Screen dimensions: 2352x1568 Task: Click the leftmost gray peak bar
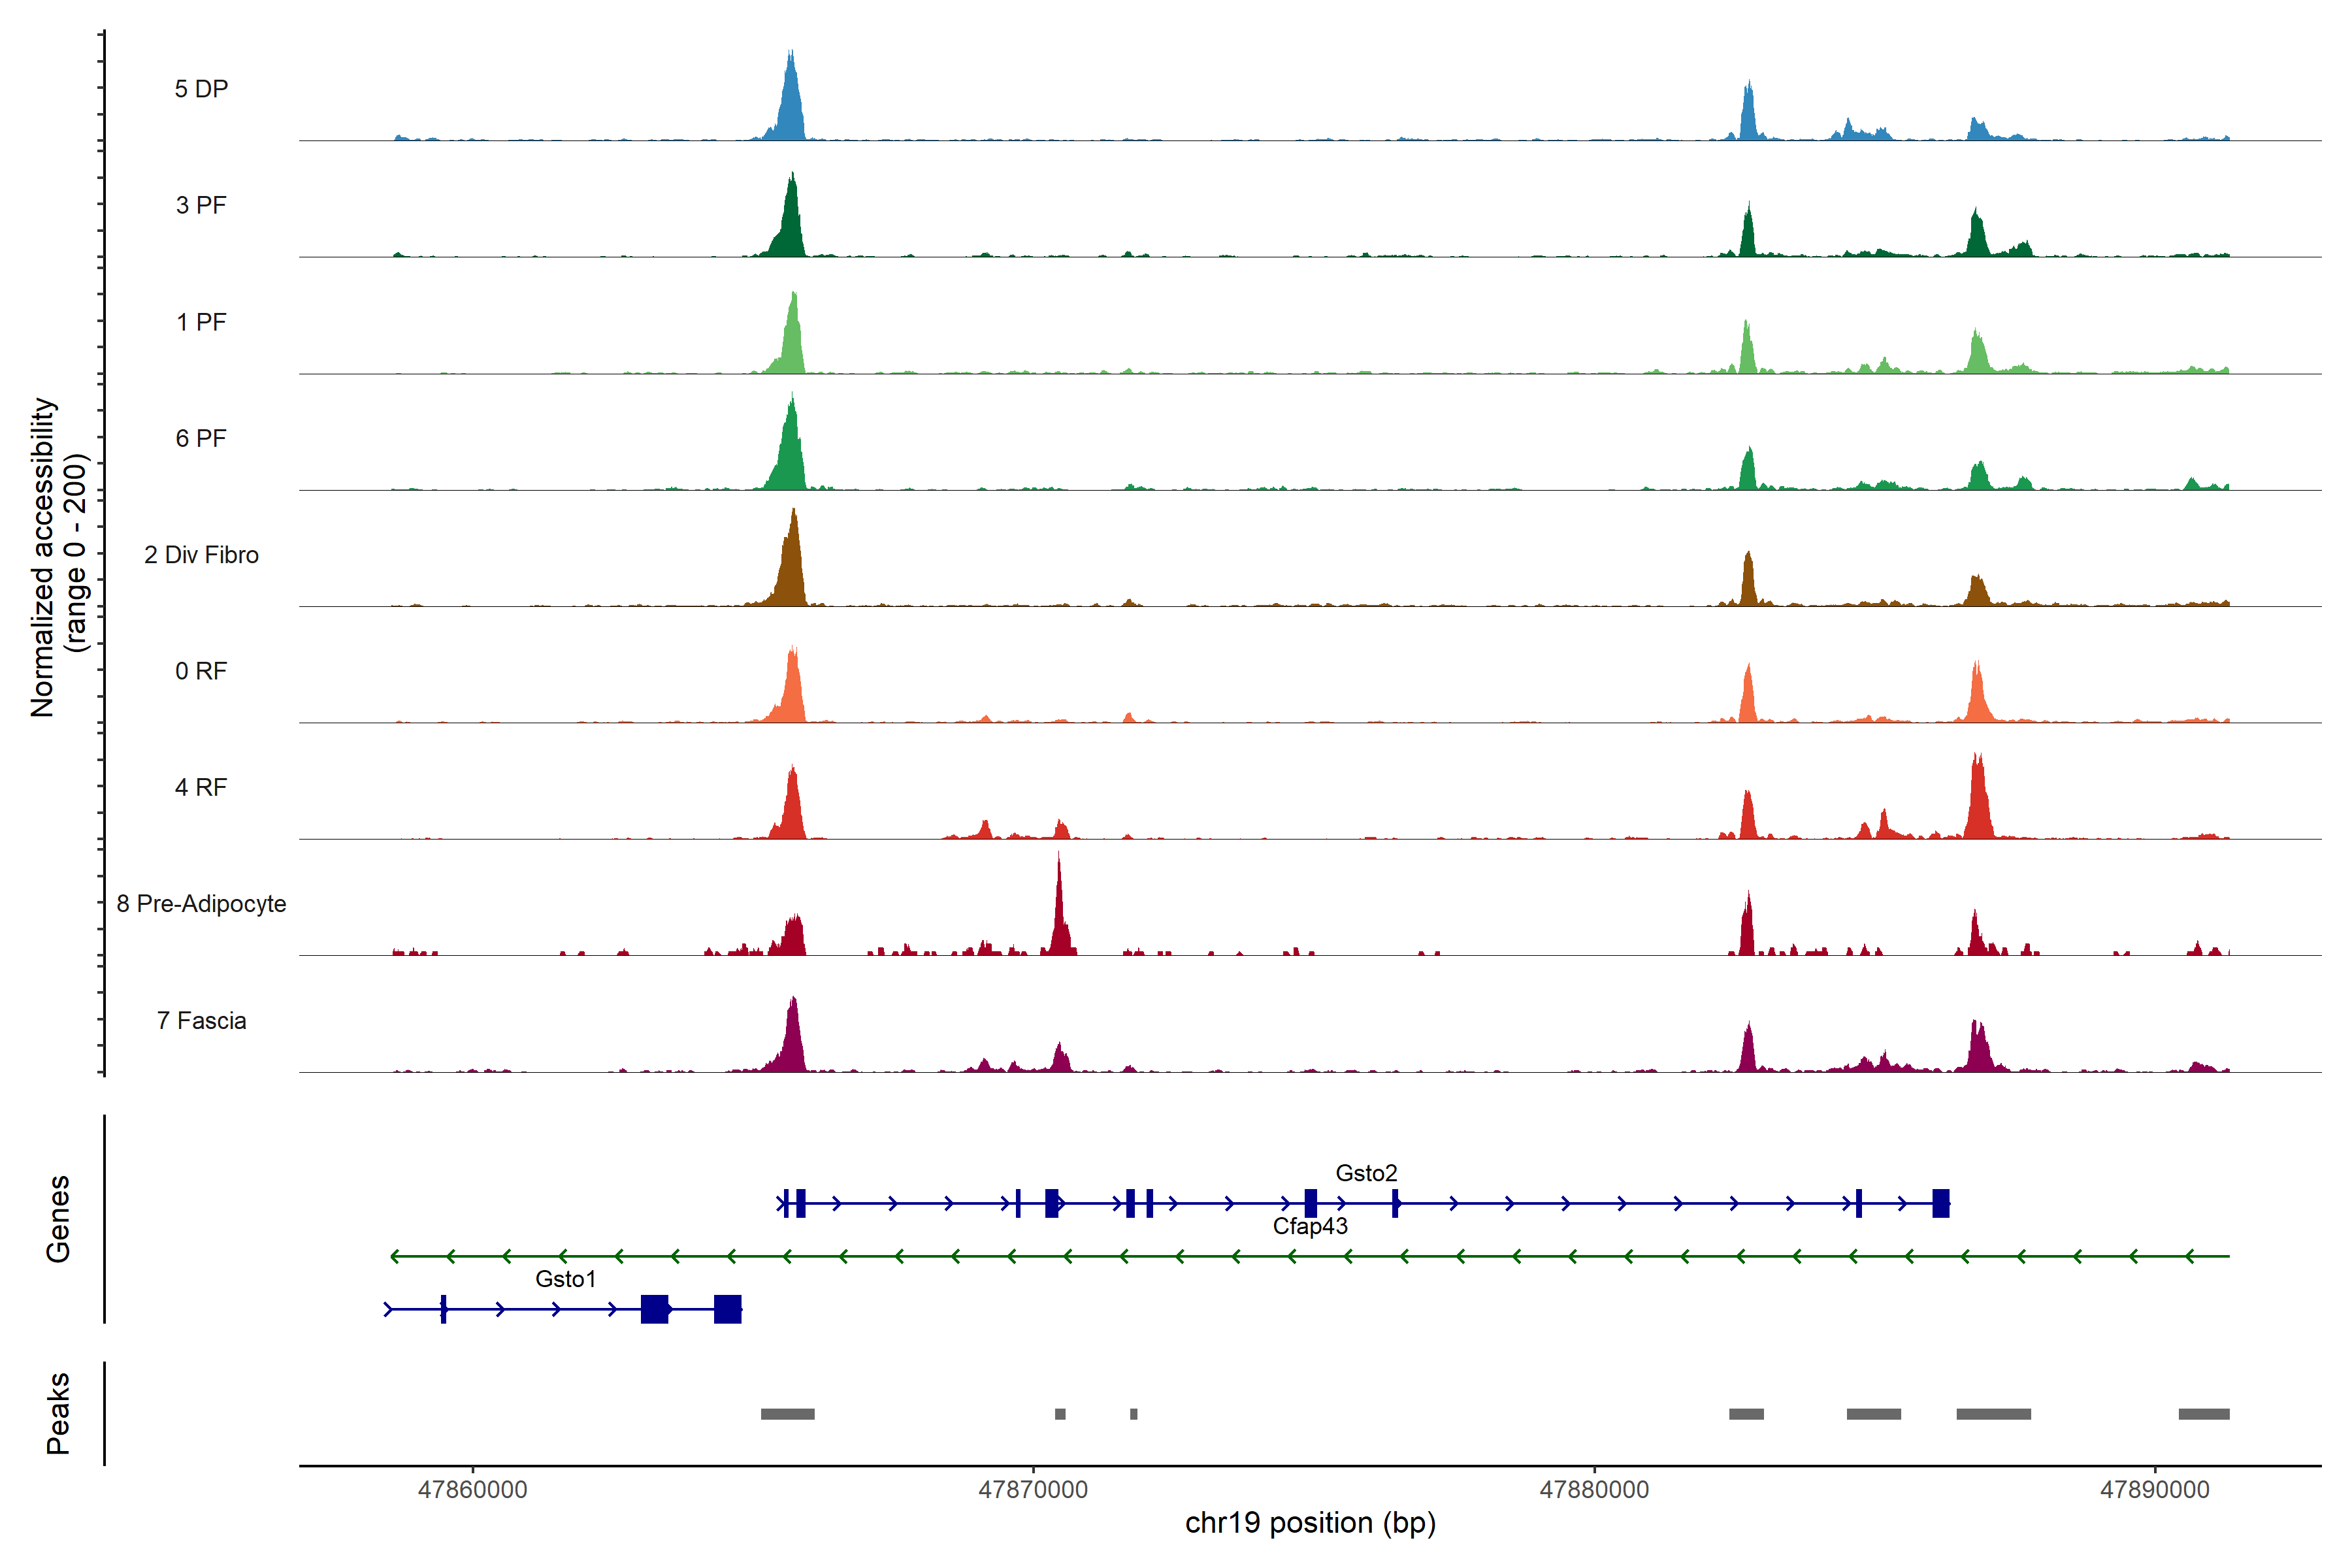[787, 1414]
